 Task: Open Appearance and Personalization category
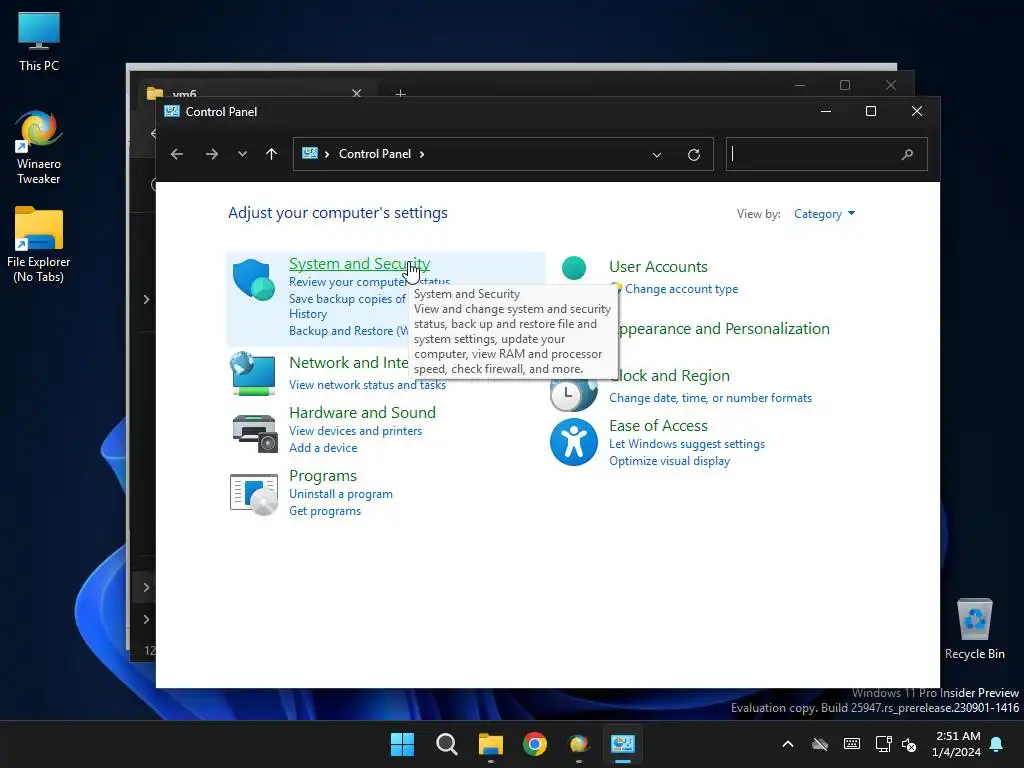click(724, 328)
